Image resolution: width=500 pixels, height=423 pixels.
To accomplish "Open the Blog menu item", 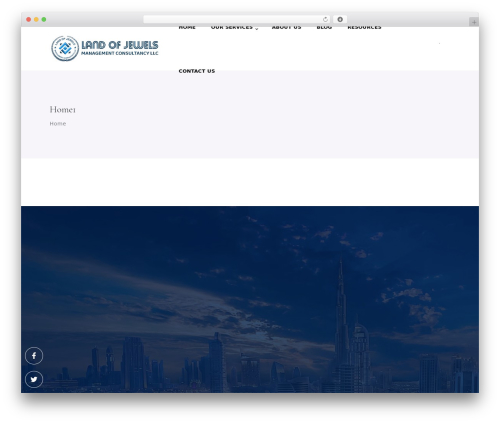I will (324, 28).
